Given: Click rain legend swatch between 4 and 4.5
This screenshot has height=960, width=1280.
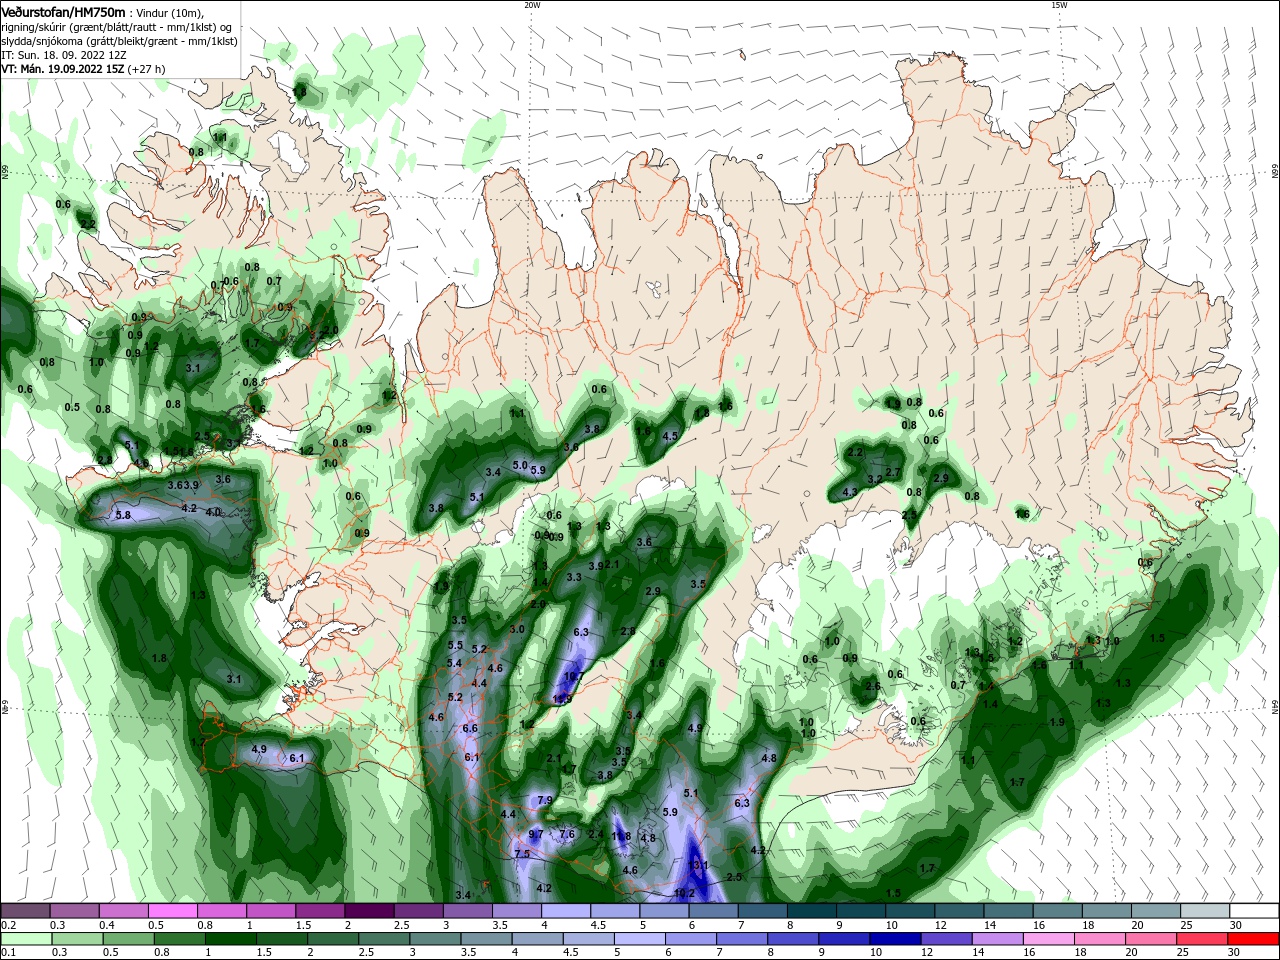Looking at the screenshot, I should (536, 938).
